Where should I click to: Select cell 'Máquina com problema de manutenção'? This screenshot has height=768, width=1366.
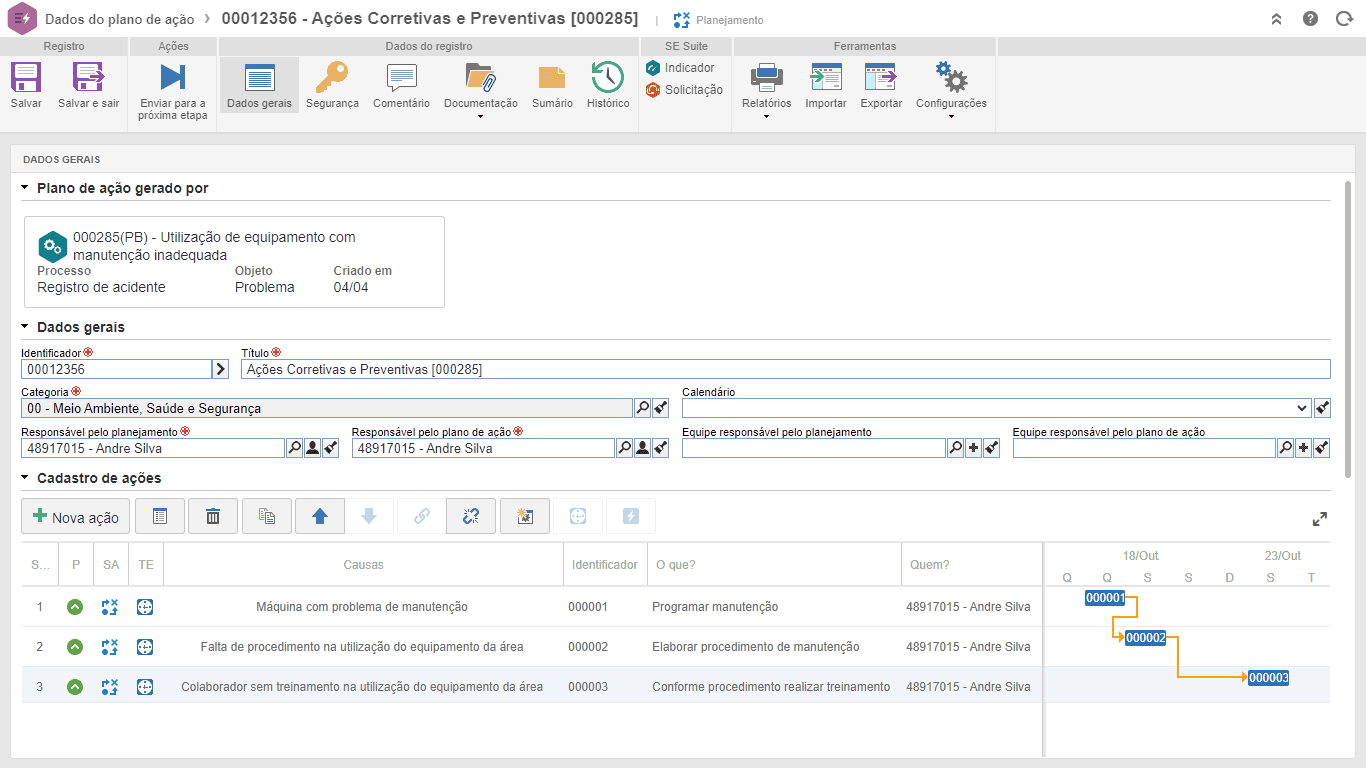[x=362, y=607]
